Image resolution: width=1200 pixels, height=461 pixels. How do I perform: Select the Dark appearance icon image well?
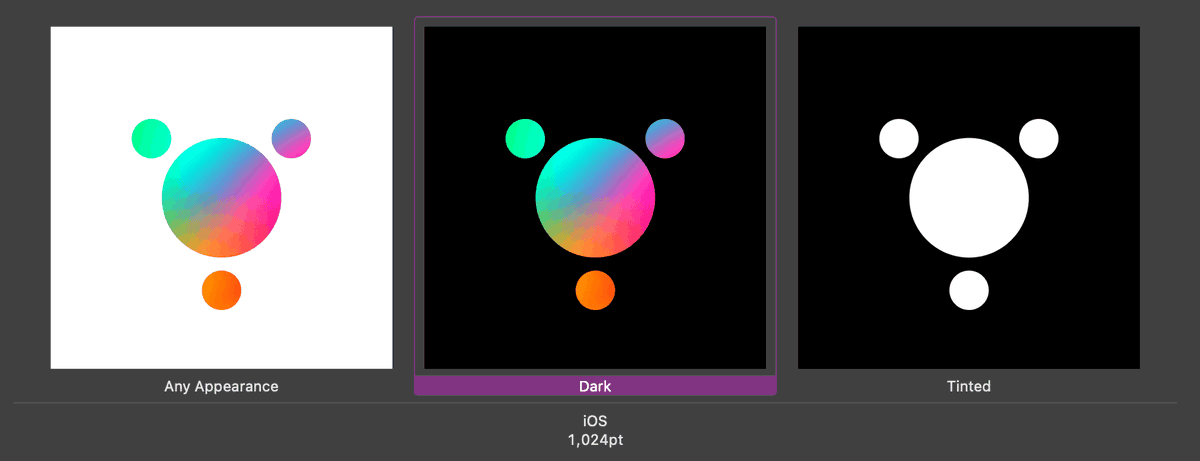pyautogui.click(x=595, y=198)
